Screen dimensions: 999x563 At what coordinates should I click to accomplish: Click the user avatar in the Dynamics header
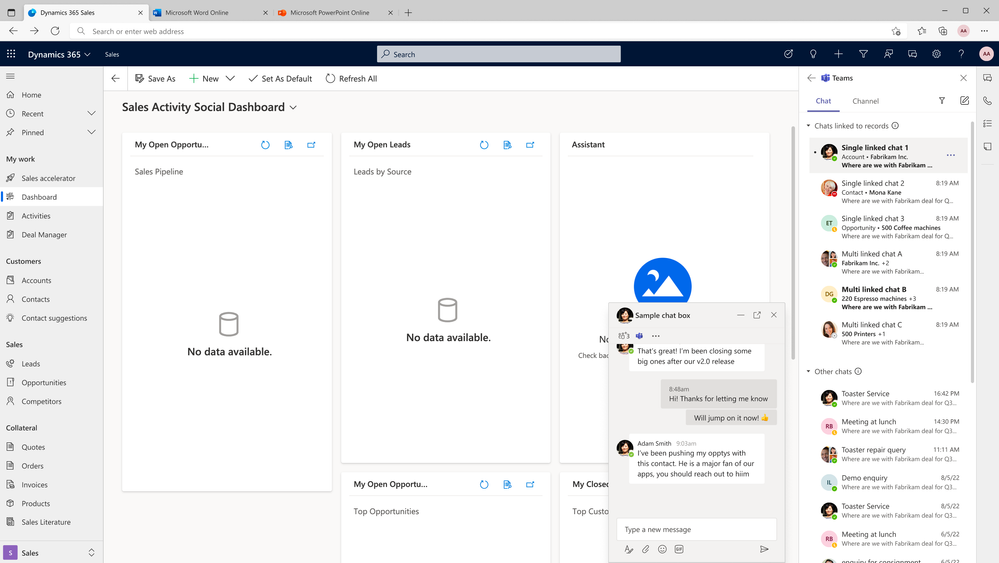tap(986, 54)
